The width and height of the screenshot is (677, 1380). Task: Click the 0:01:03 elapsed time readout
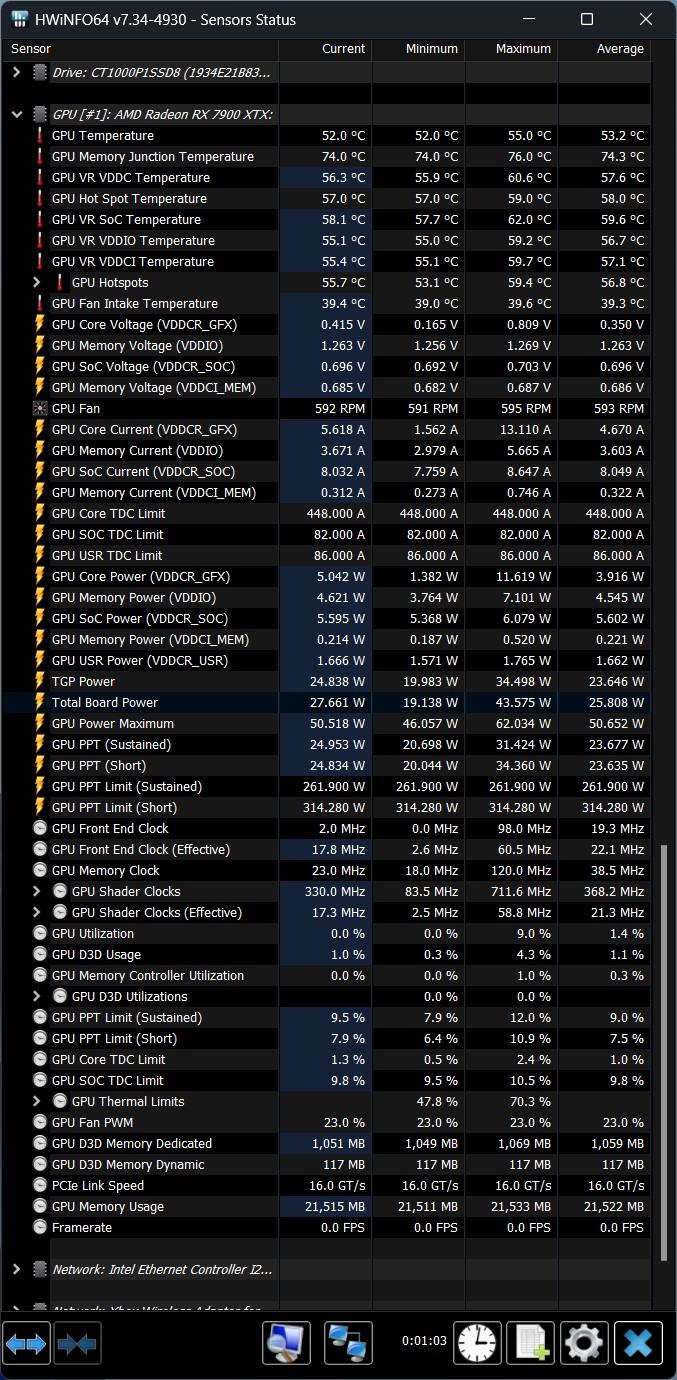424,1341
